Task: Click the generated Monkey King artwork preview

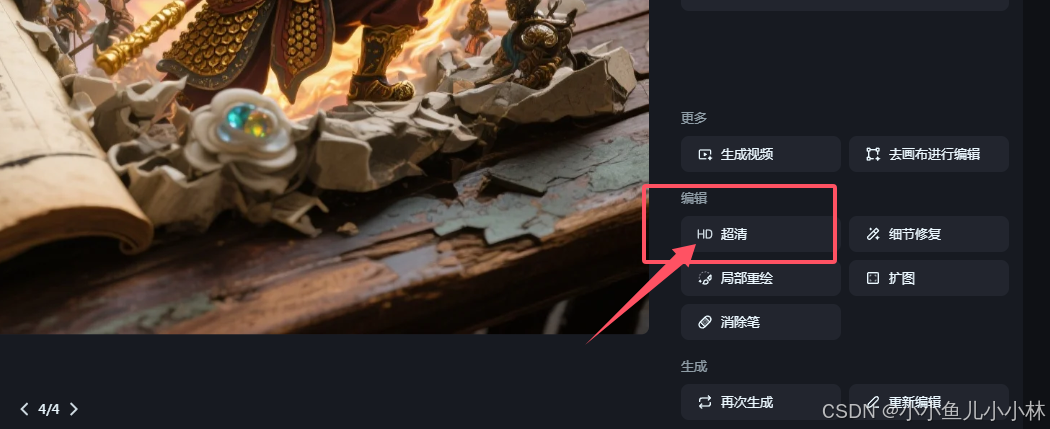Action: [x=324, y=167]
